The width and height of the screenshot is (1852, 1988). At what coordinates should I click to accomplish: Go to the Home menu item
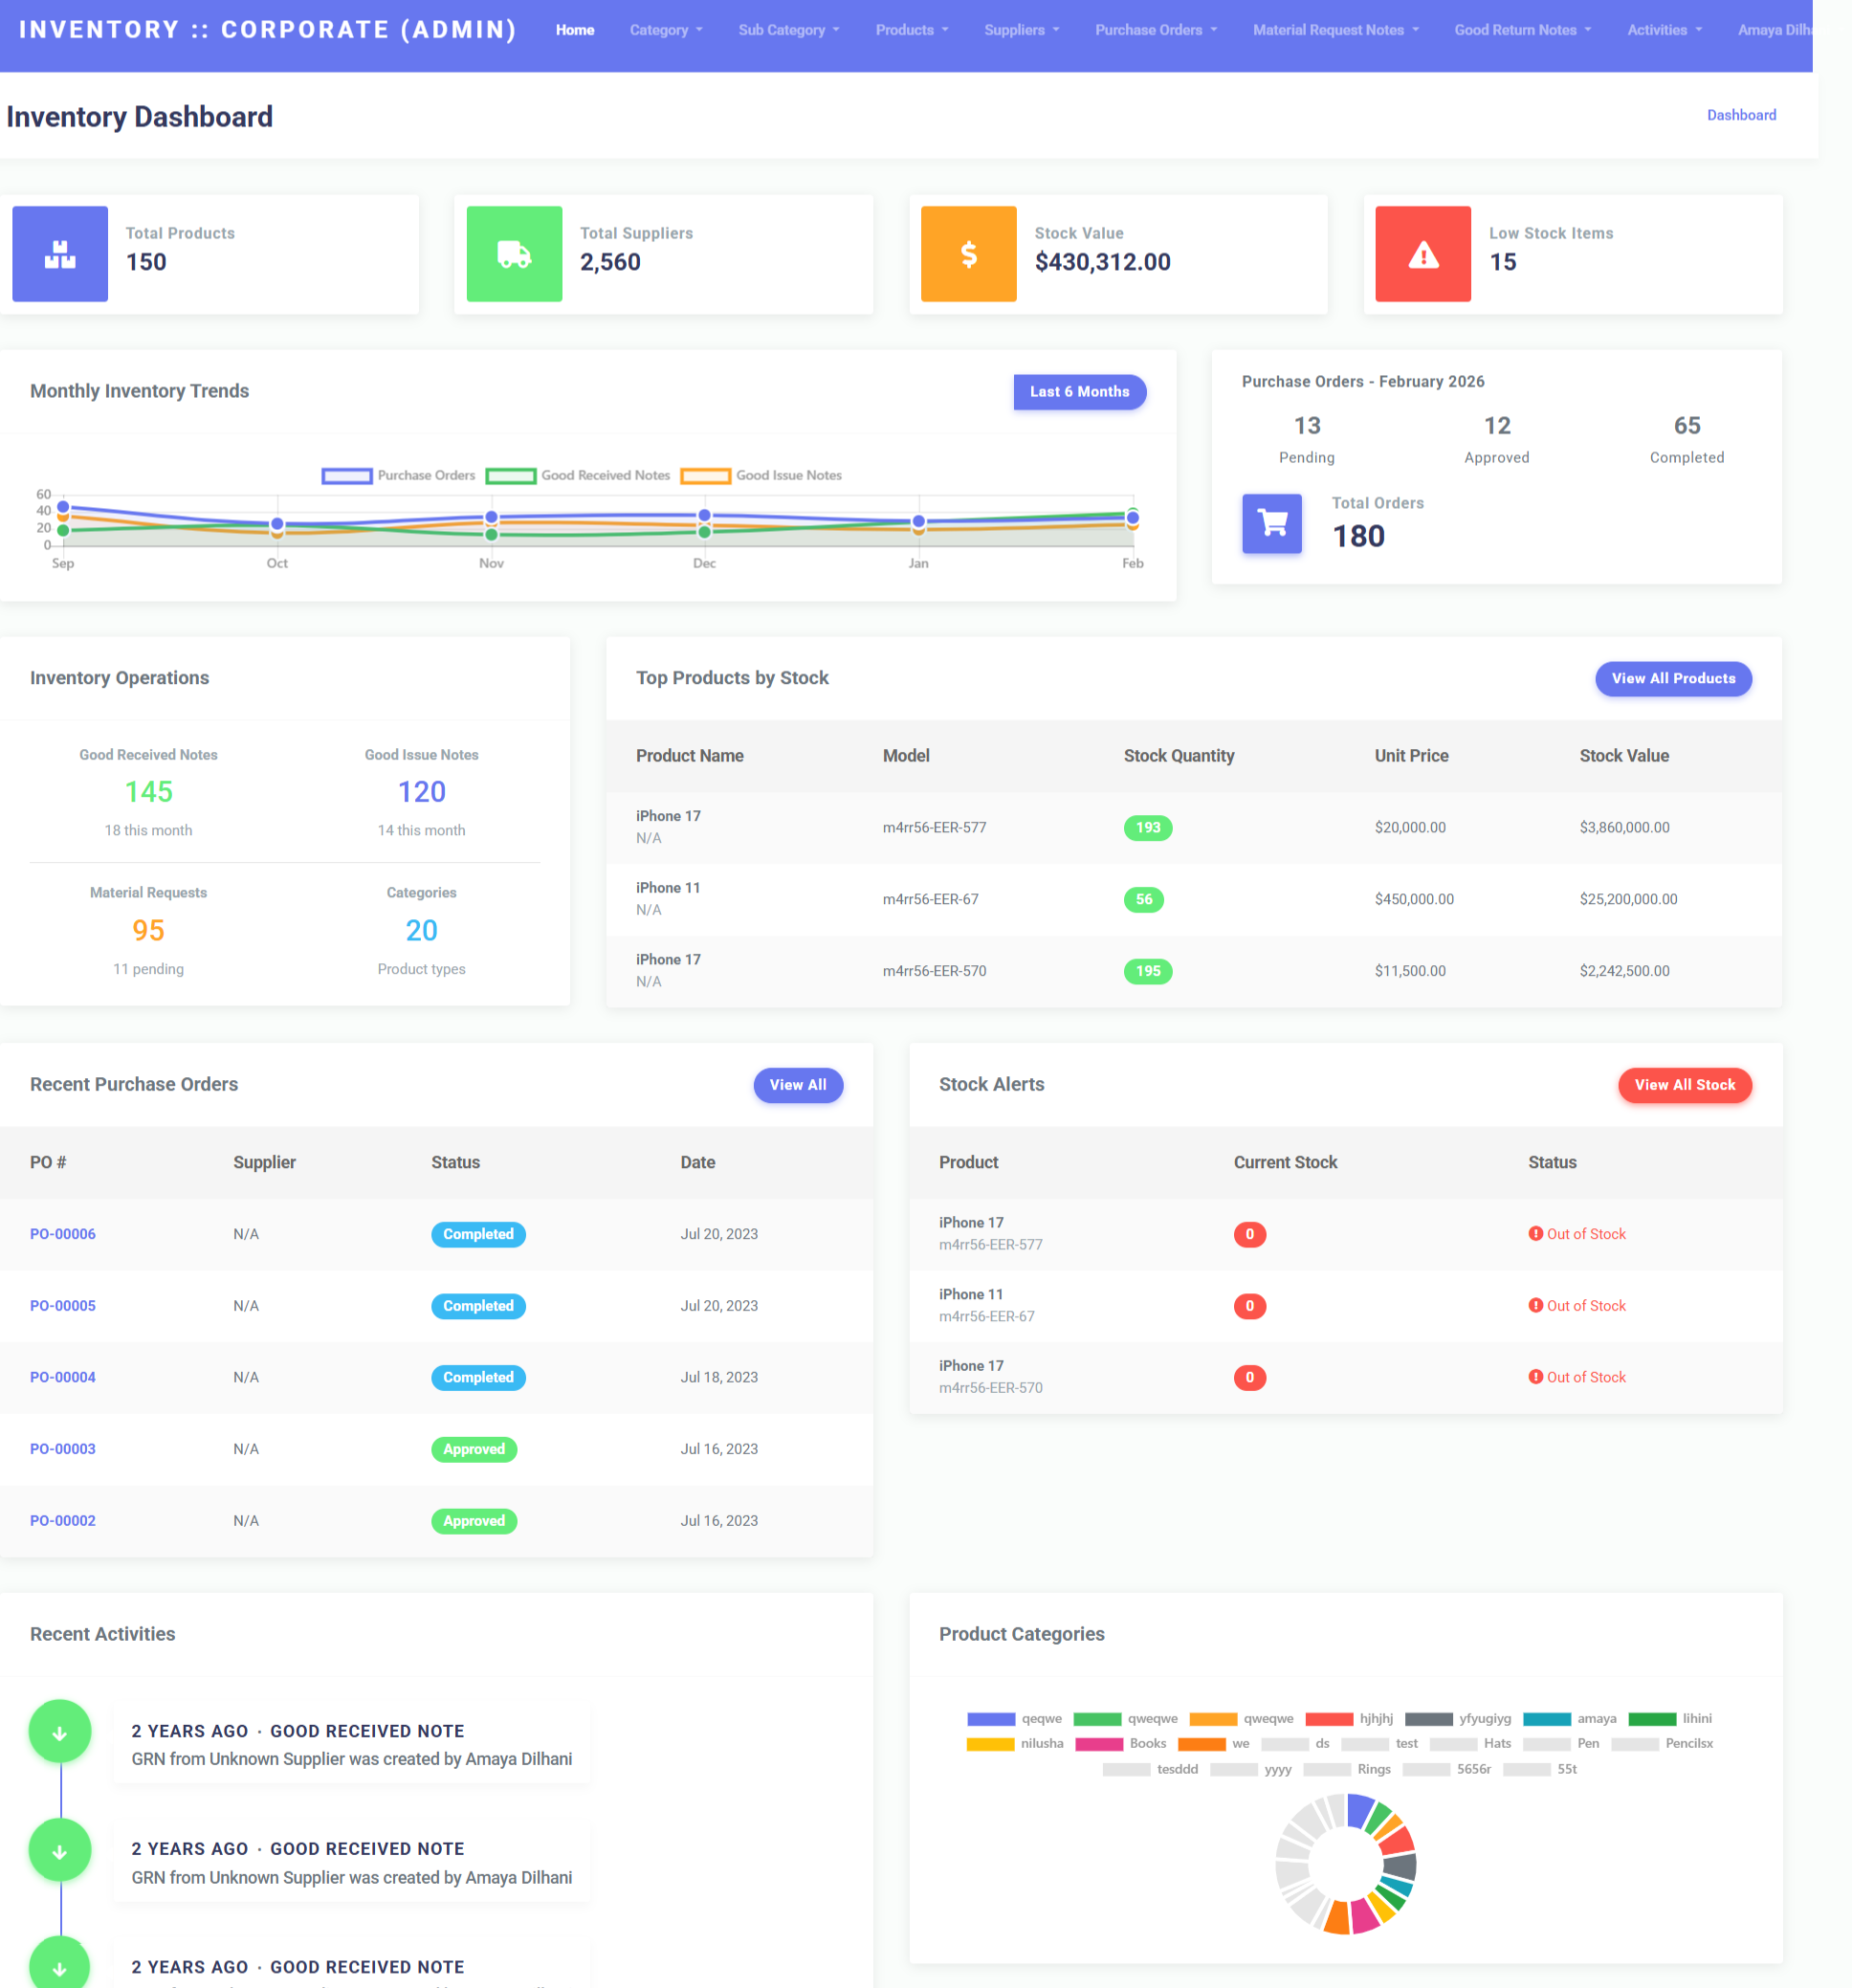click(x=575, y=30)
